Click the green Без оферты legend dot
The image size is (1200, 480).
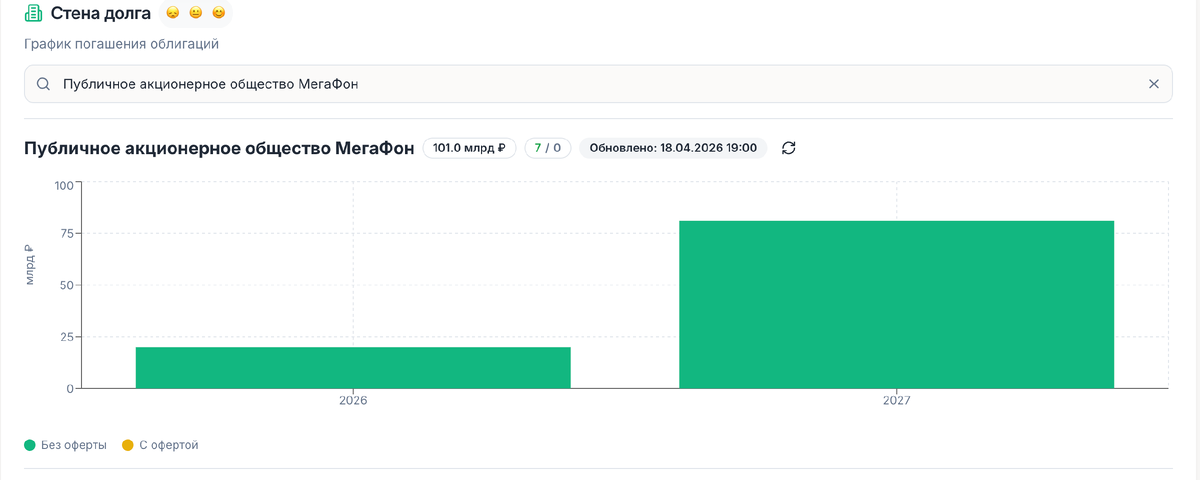point(30,445)
